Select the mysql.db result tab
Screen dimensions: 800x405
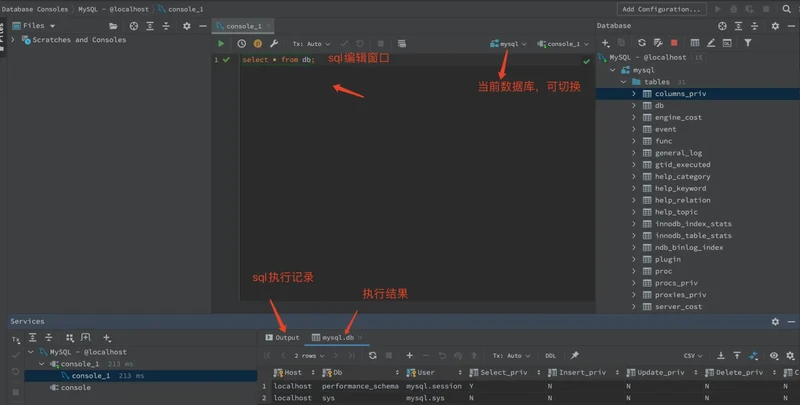(x=333, y=338)
